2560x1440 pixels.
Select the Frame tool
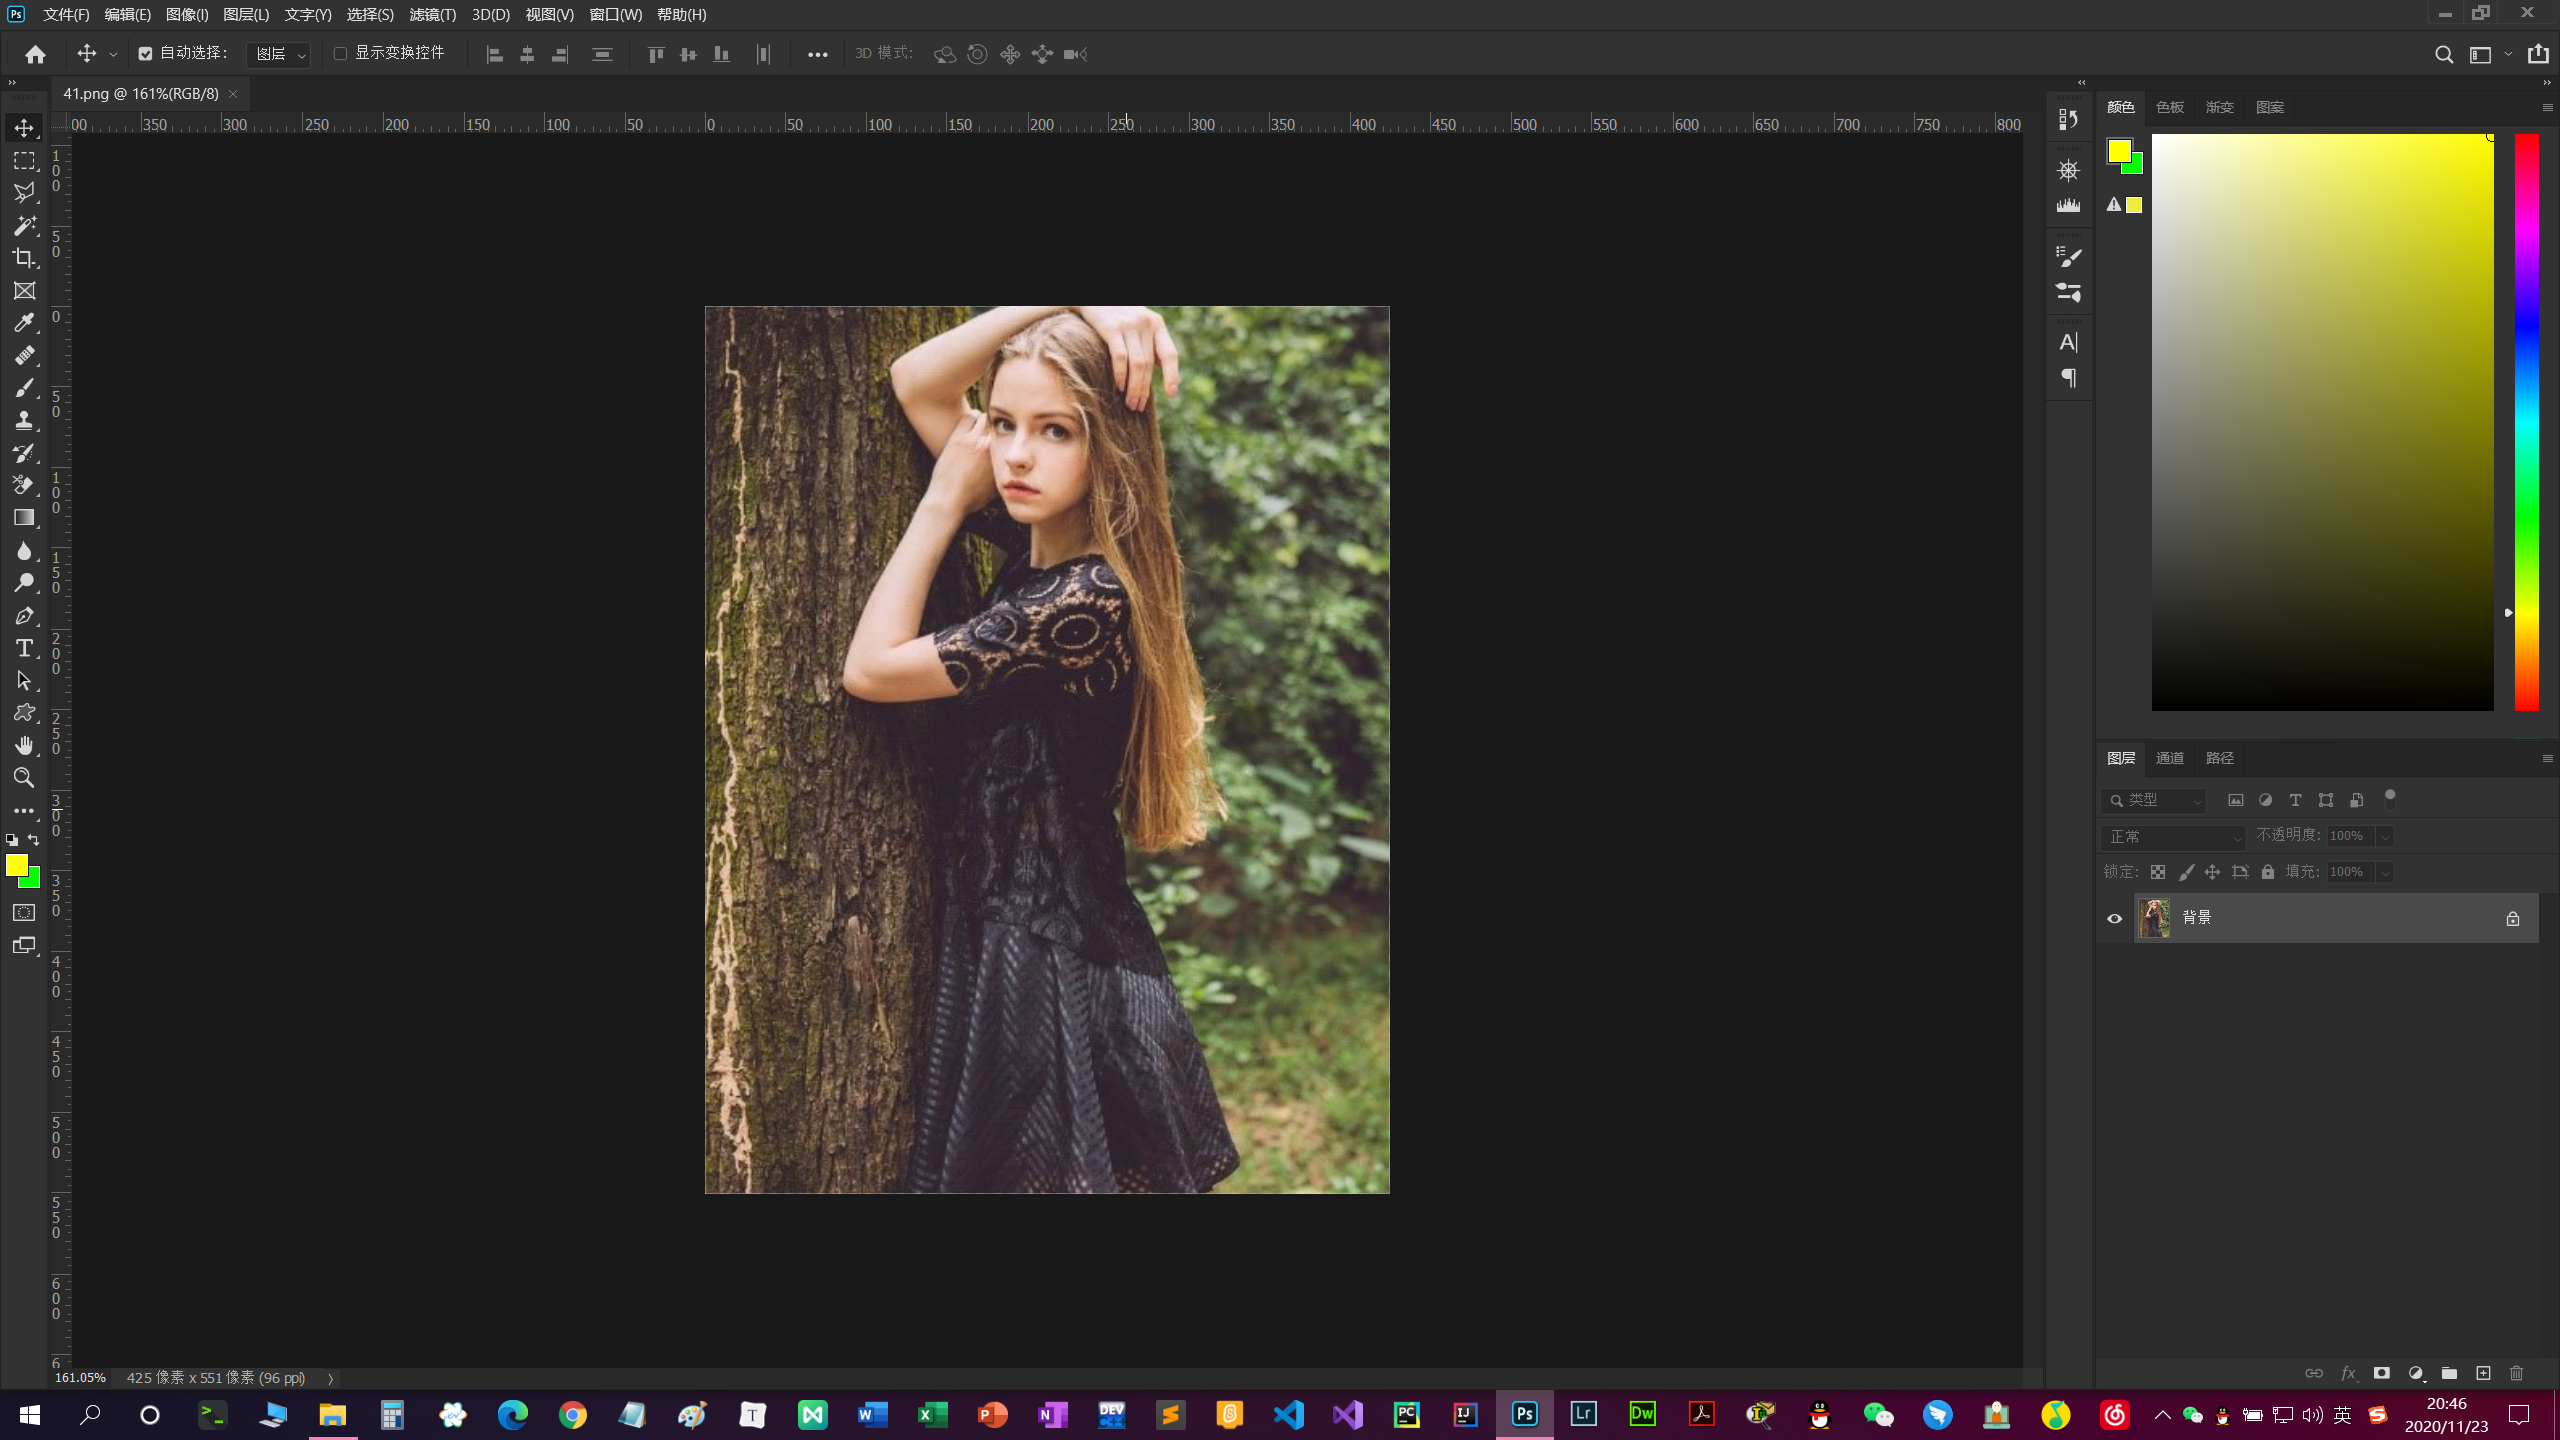pyautogui.click(x=24, y=290)
